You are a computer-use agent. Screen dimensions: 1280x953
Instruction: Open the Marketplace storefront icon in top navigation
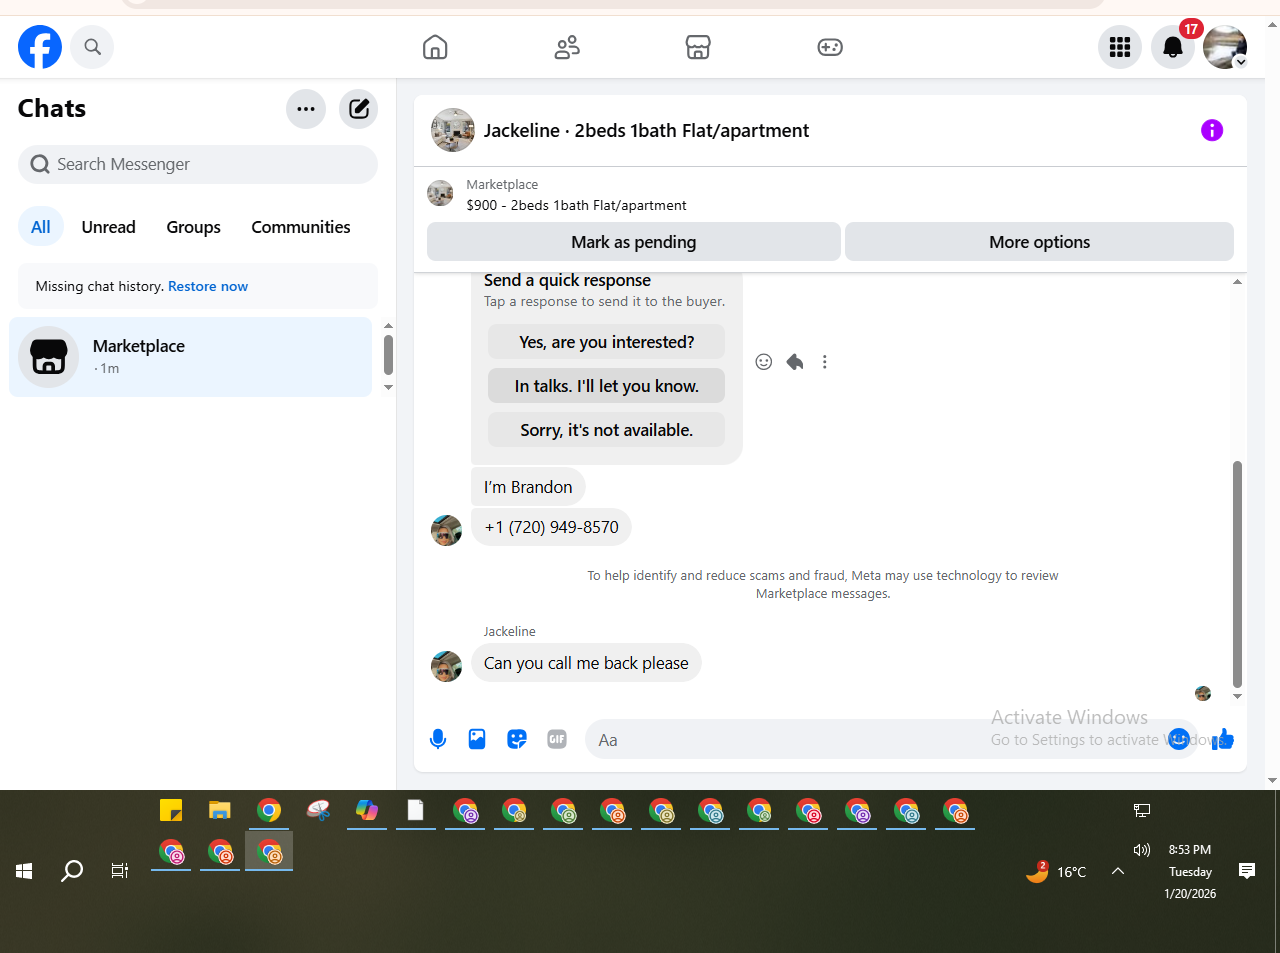(x=698, y=47)
